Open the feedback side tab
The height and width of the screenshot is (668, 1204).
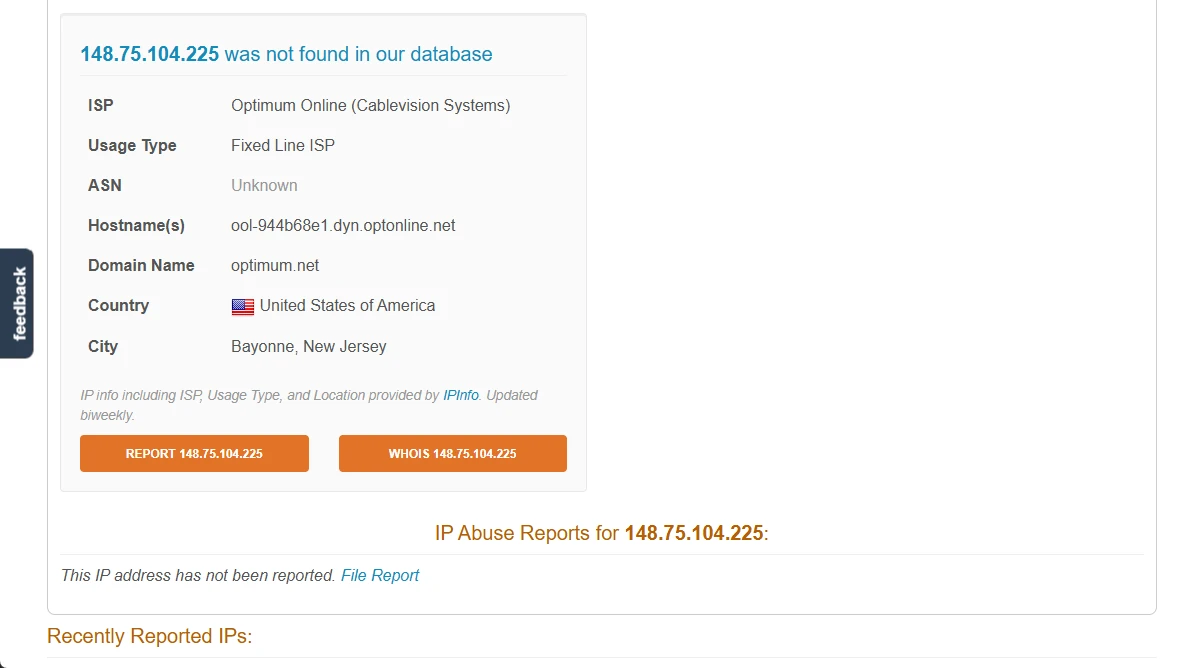17,303
